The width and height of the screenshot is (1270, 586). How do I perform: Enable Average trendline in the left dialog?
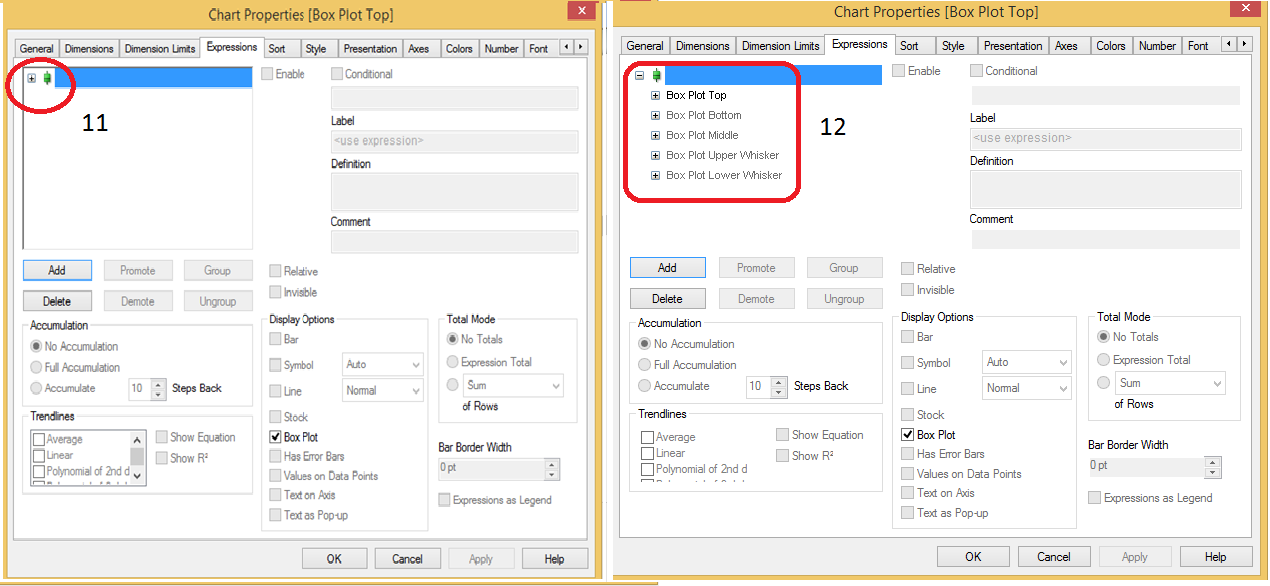click(x=39, y=440)
